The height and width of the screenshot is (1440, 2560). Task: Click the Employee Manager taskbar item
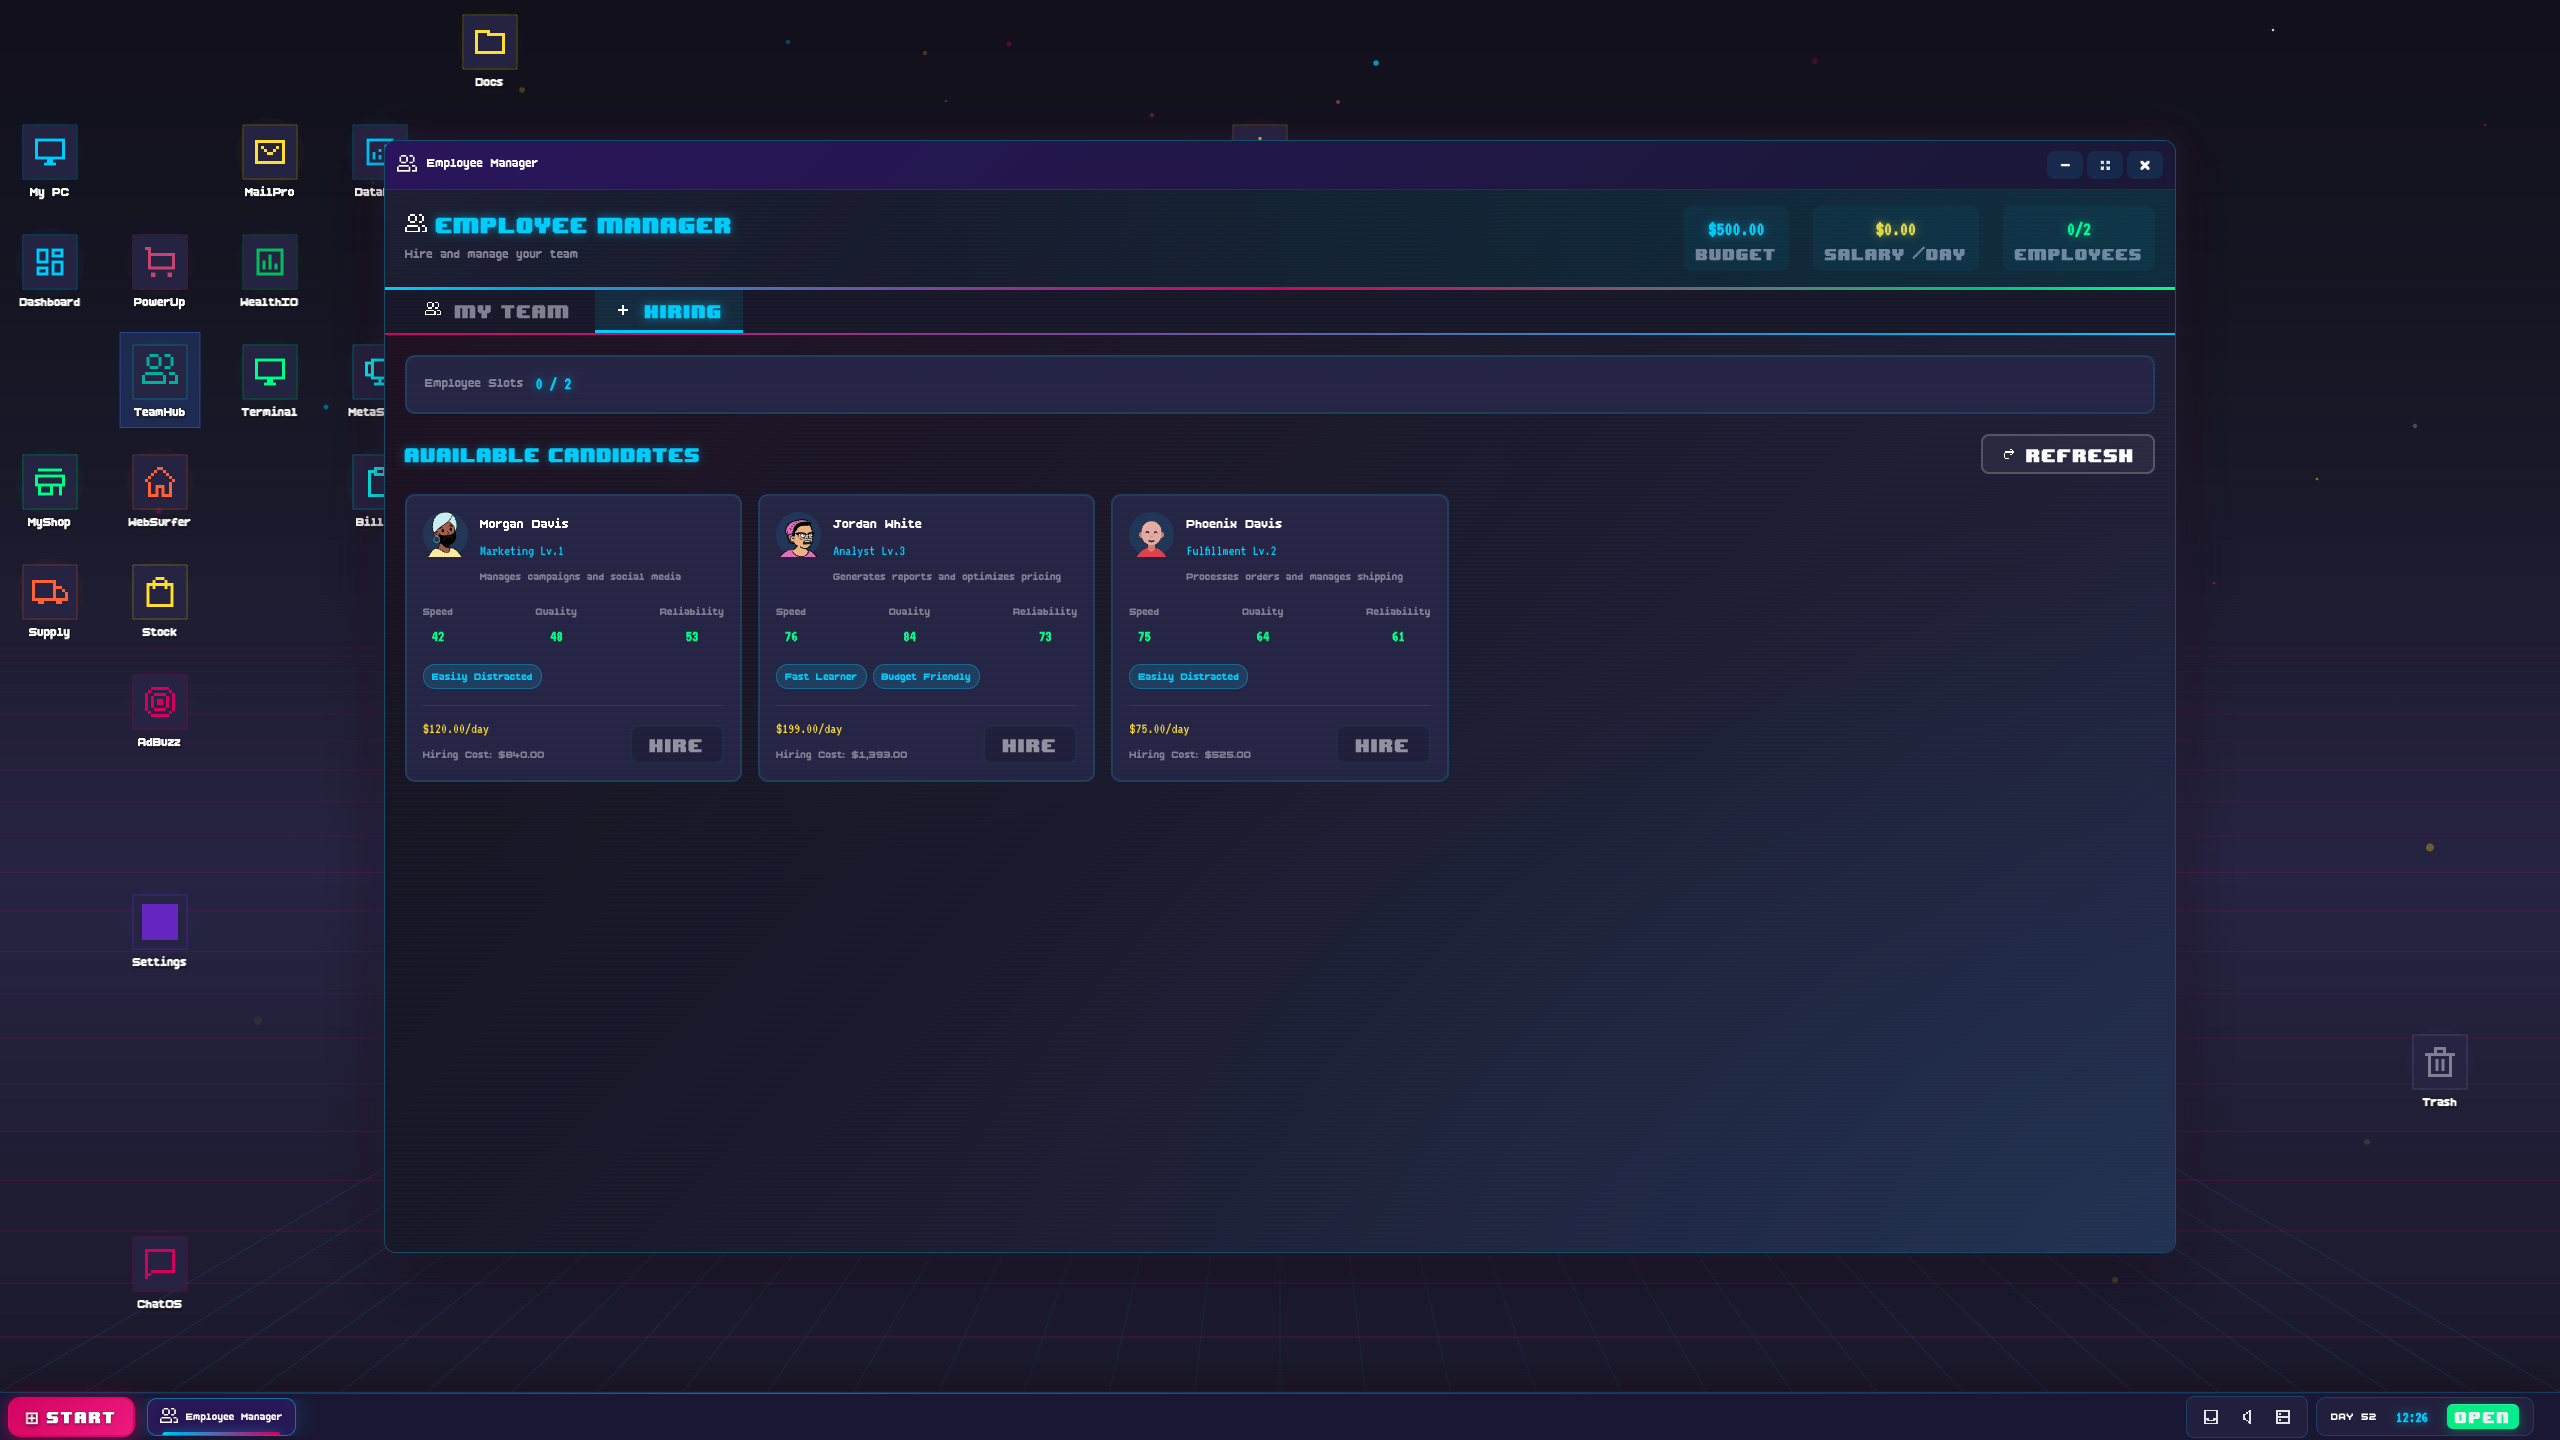222,1417
